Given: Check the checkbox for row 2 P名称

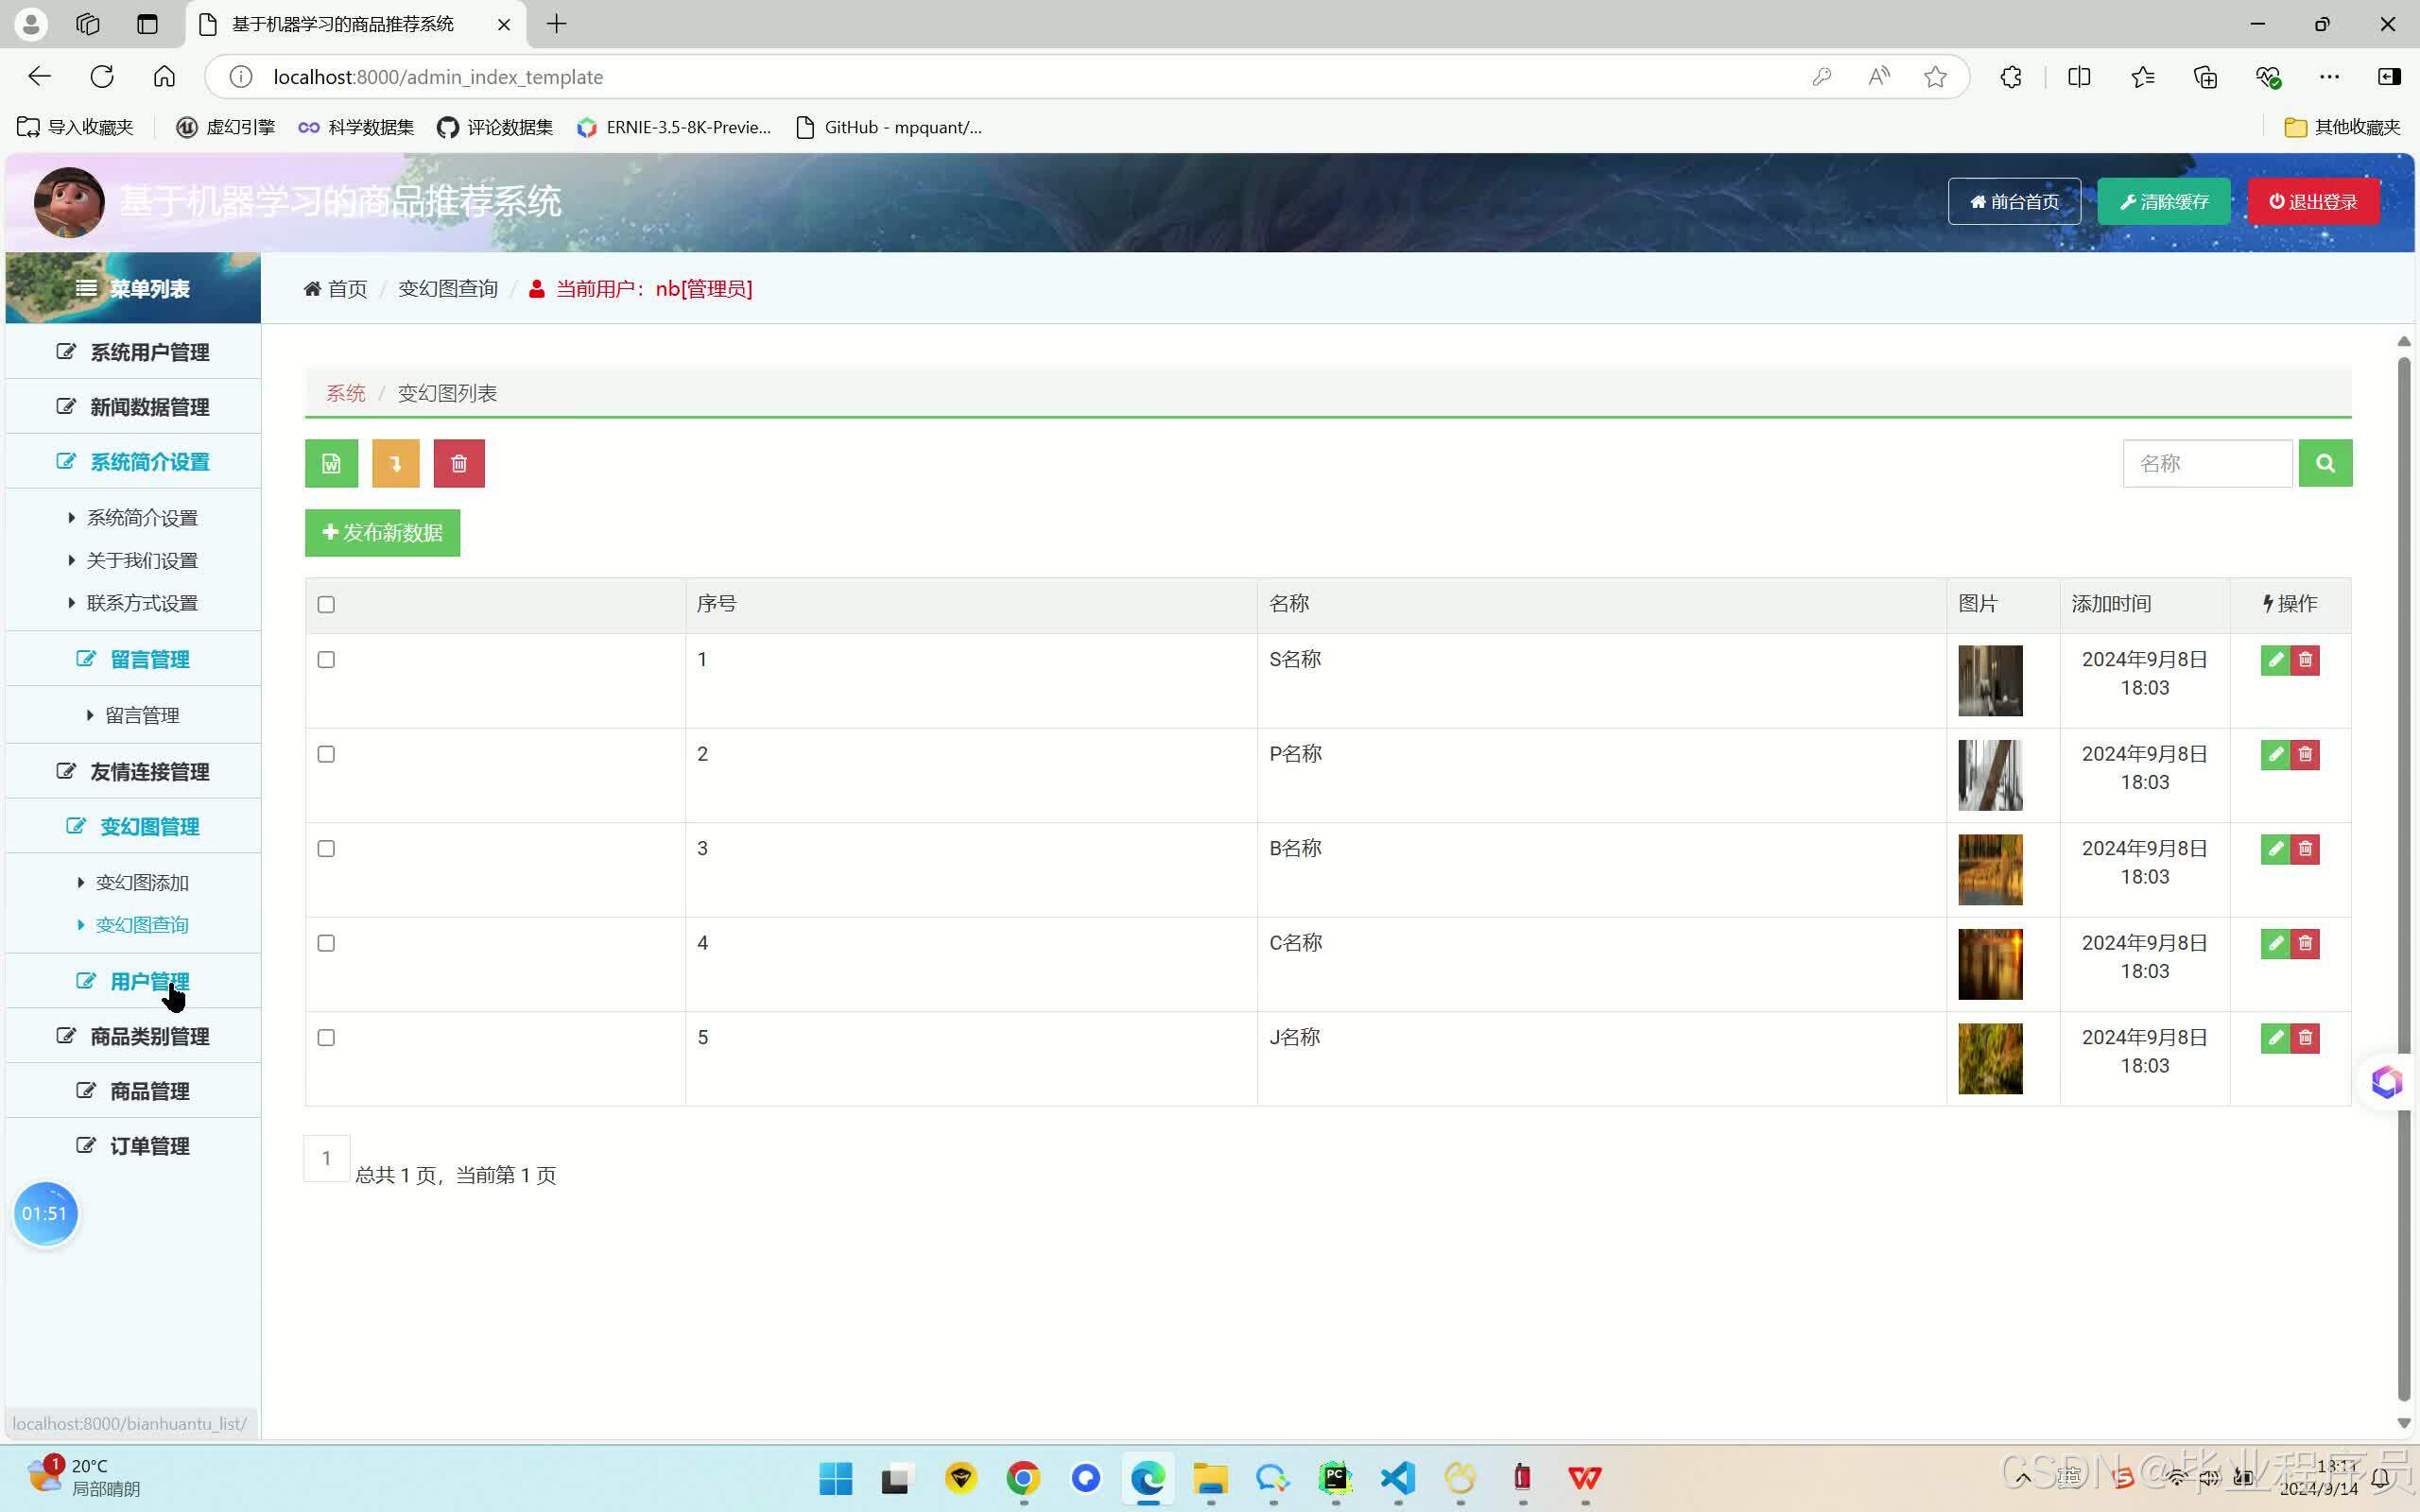Looking at the screenshot, I should coord(326,754).
